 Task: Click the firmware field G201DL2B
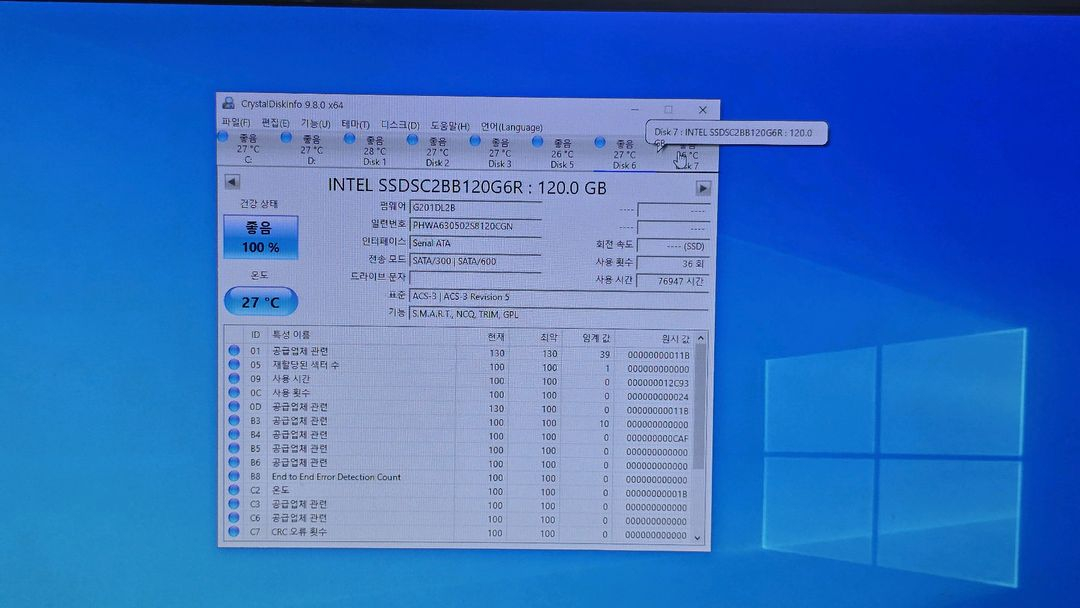(475, 207)
